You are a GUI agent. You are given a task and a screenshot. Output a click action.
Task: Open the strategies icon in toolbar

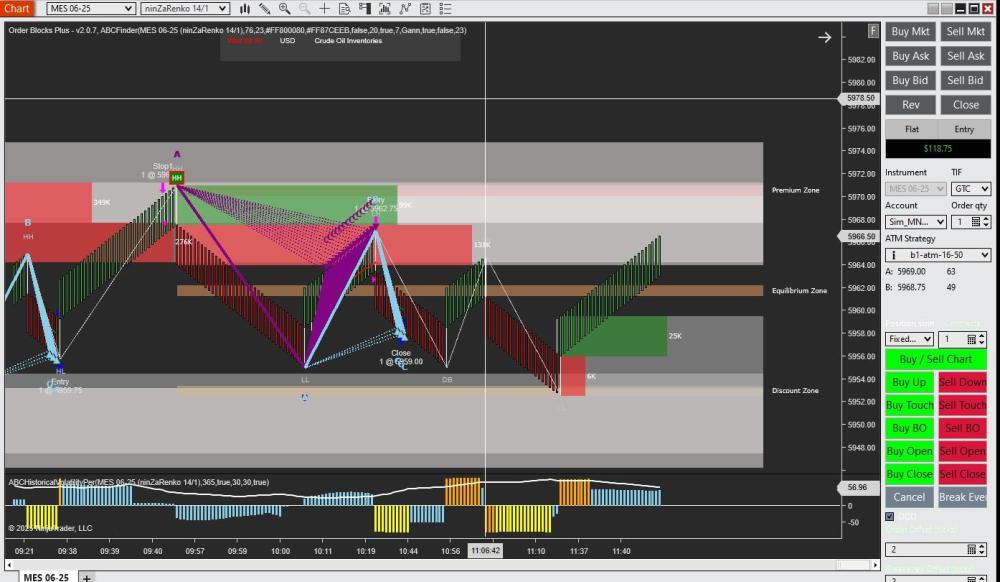point(405,8)
